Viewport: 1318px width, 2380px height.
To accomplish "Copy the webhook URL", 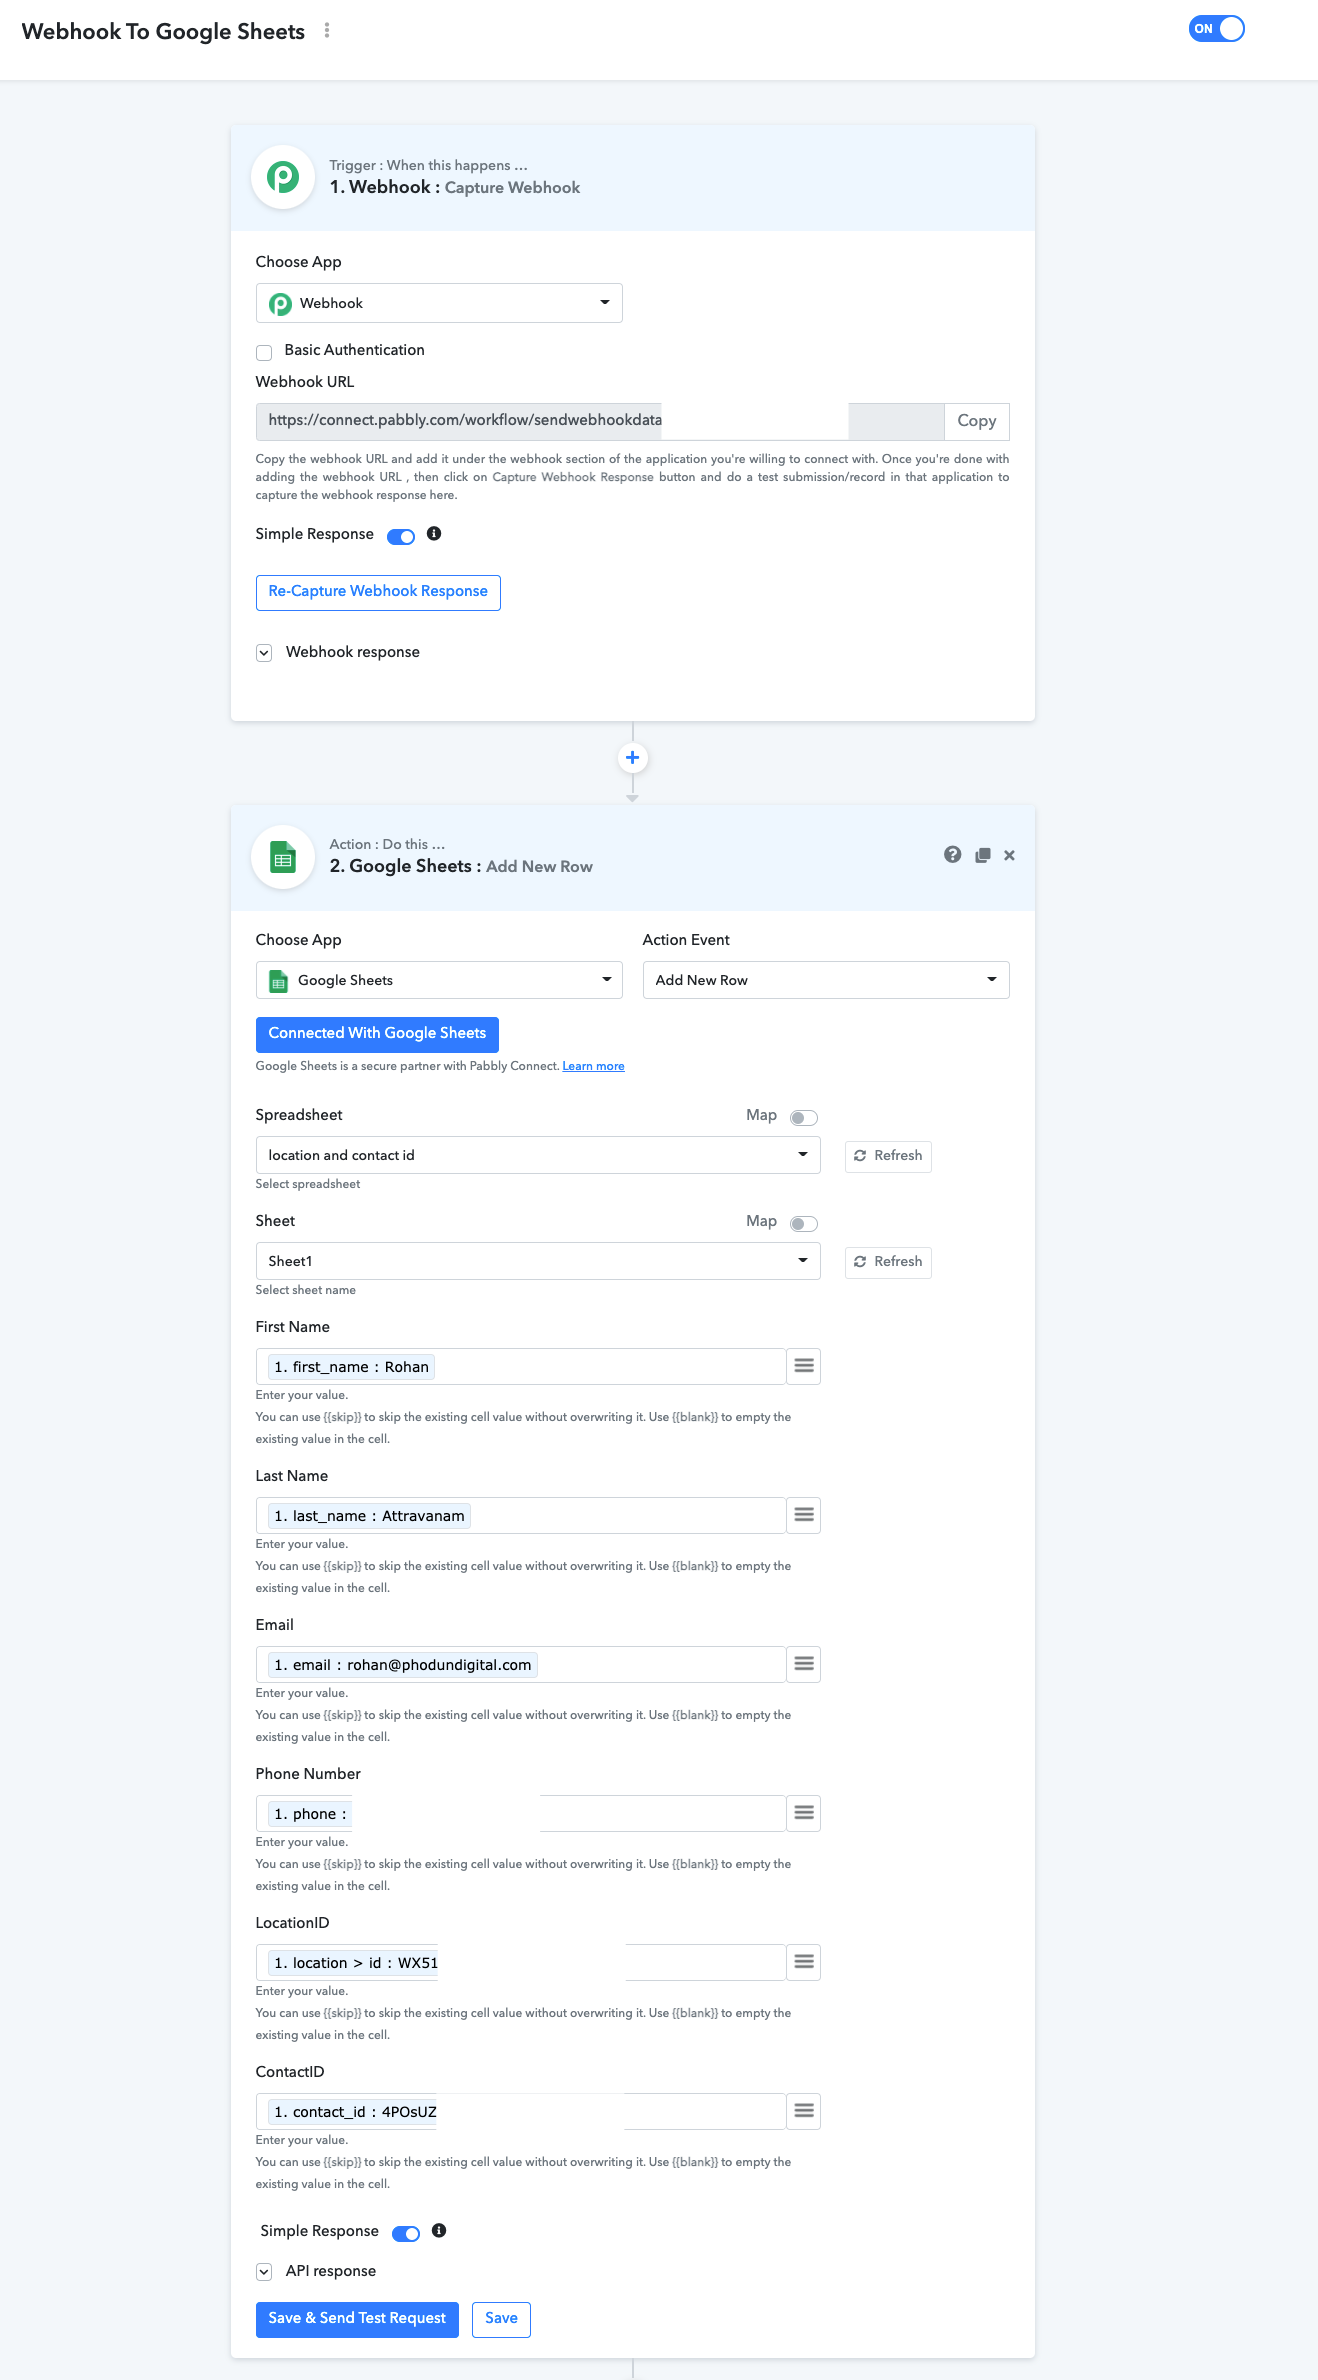I will pyautogui.click(x=977, y=421).
